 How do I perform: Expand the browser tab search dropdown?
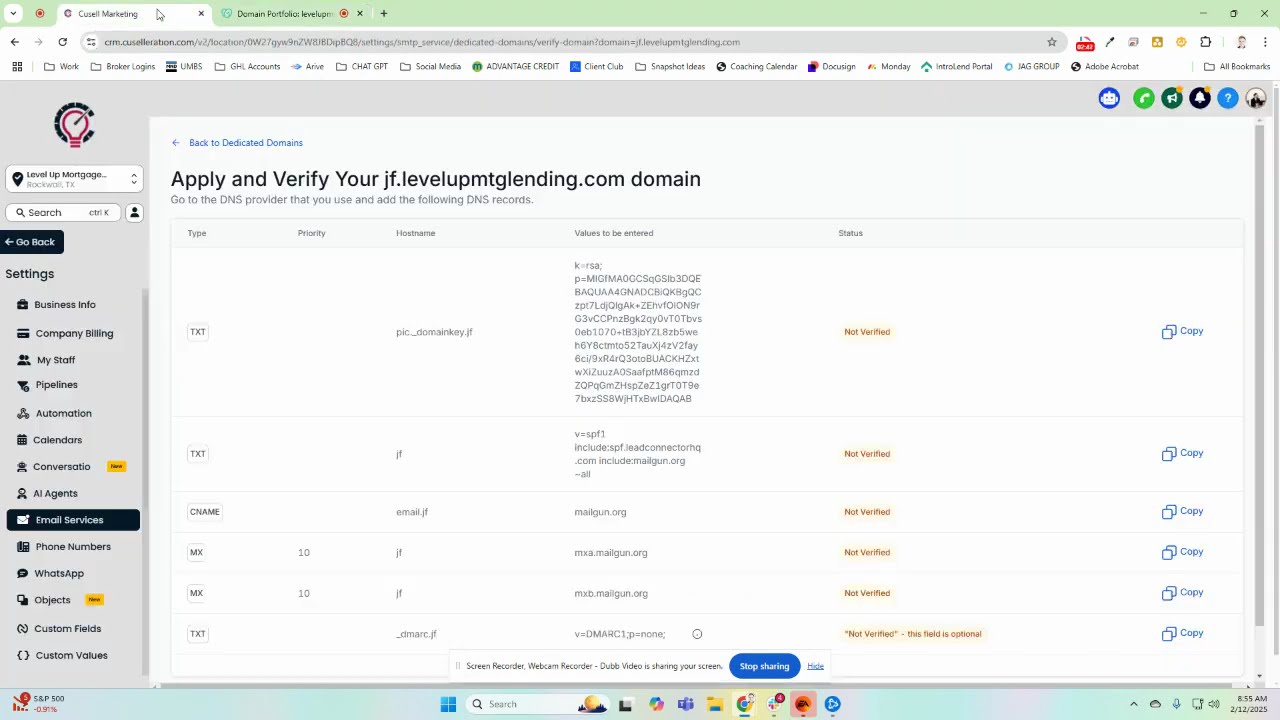[x=13, y=14]
